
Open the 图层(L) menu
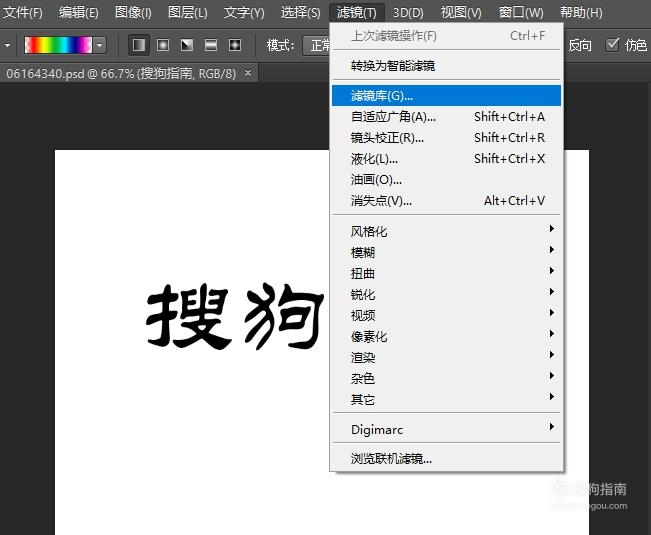tap(187, 12)
